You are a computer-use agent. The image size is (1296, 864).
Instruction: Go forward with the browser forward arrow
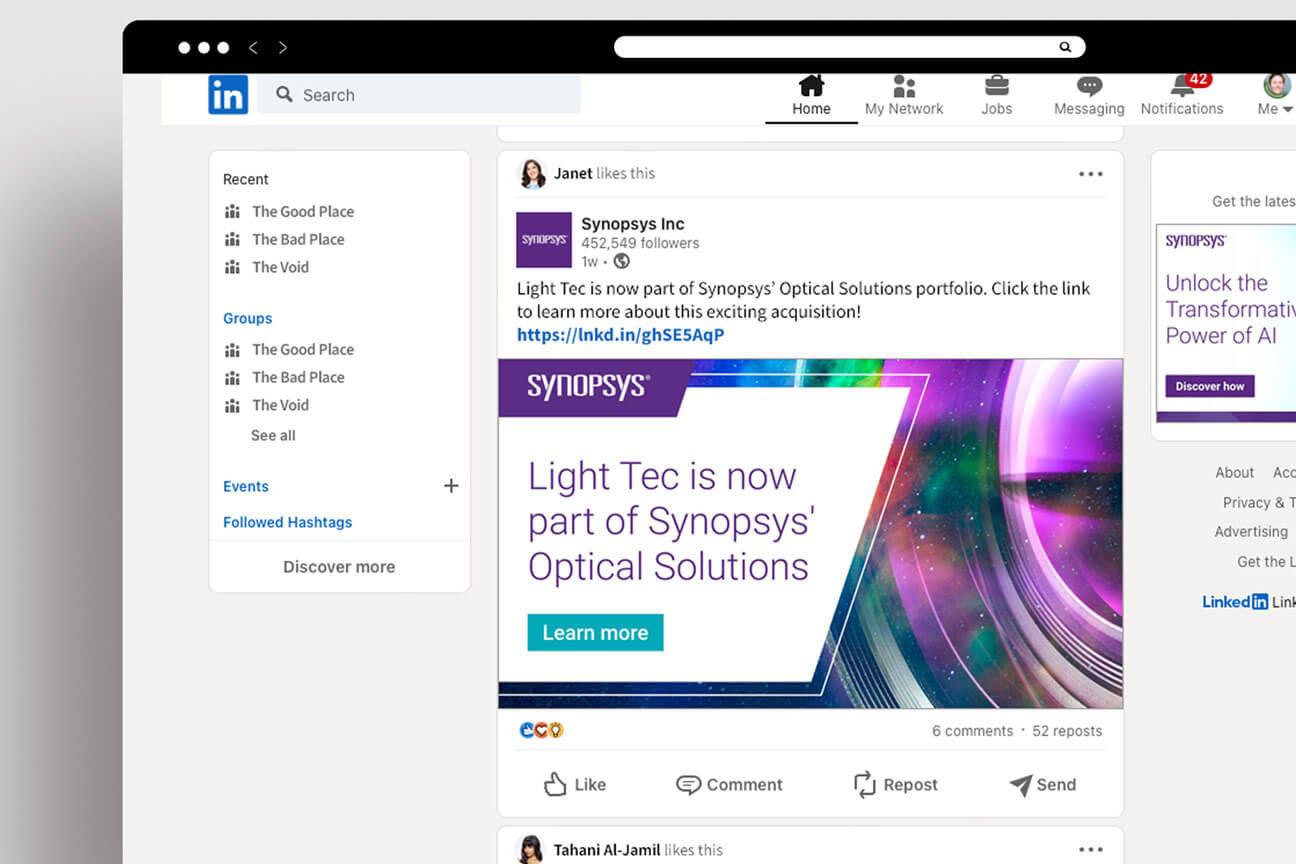283,47
